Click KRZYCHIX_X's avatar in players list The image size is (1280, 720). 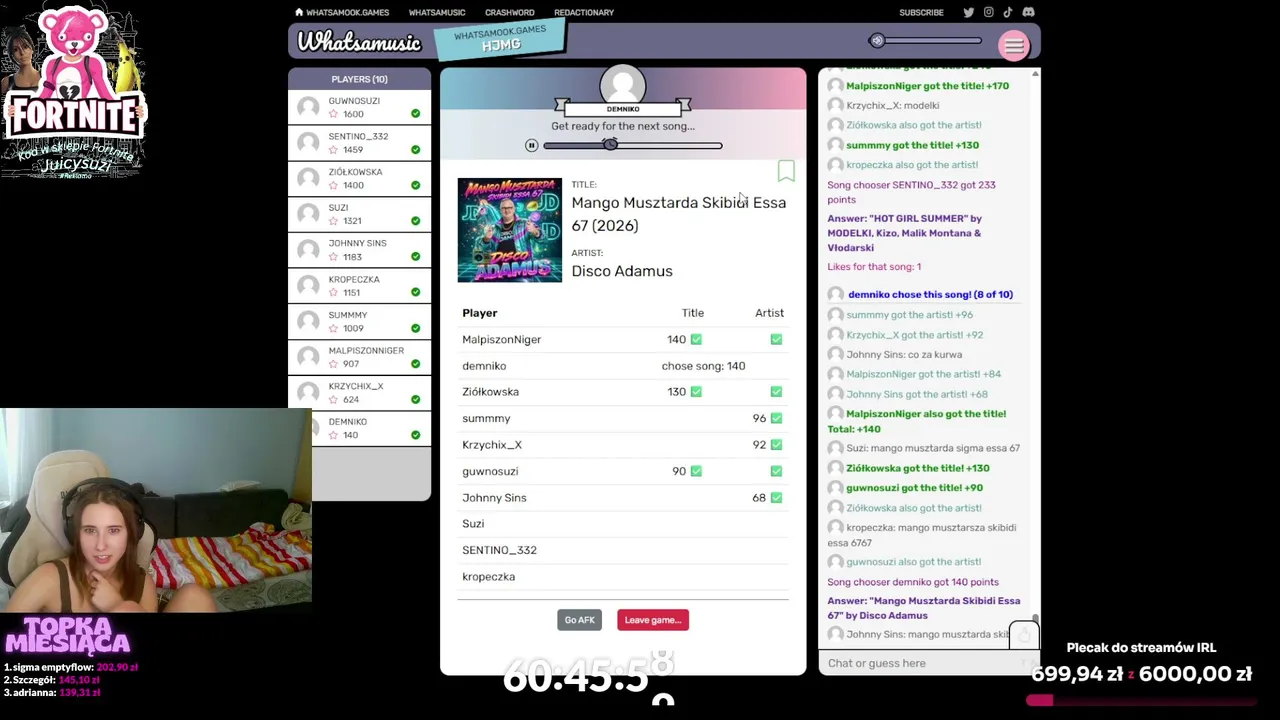309,392
